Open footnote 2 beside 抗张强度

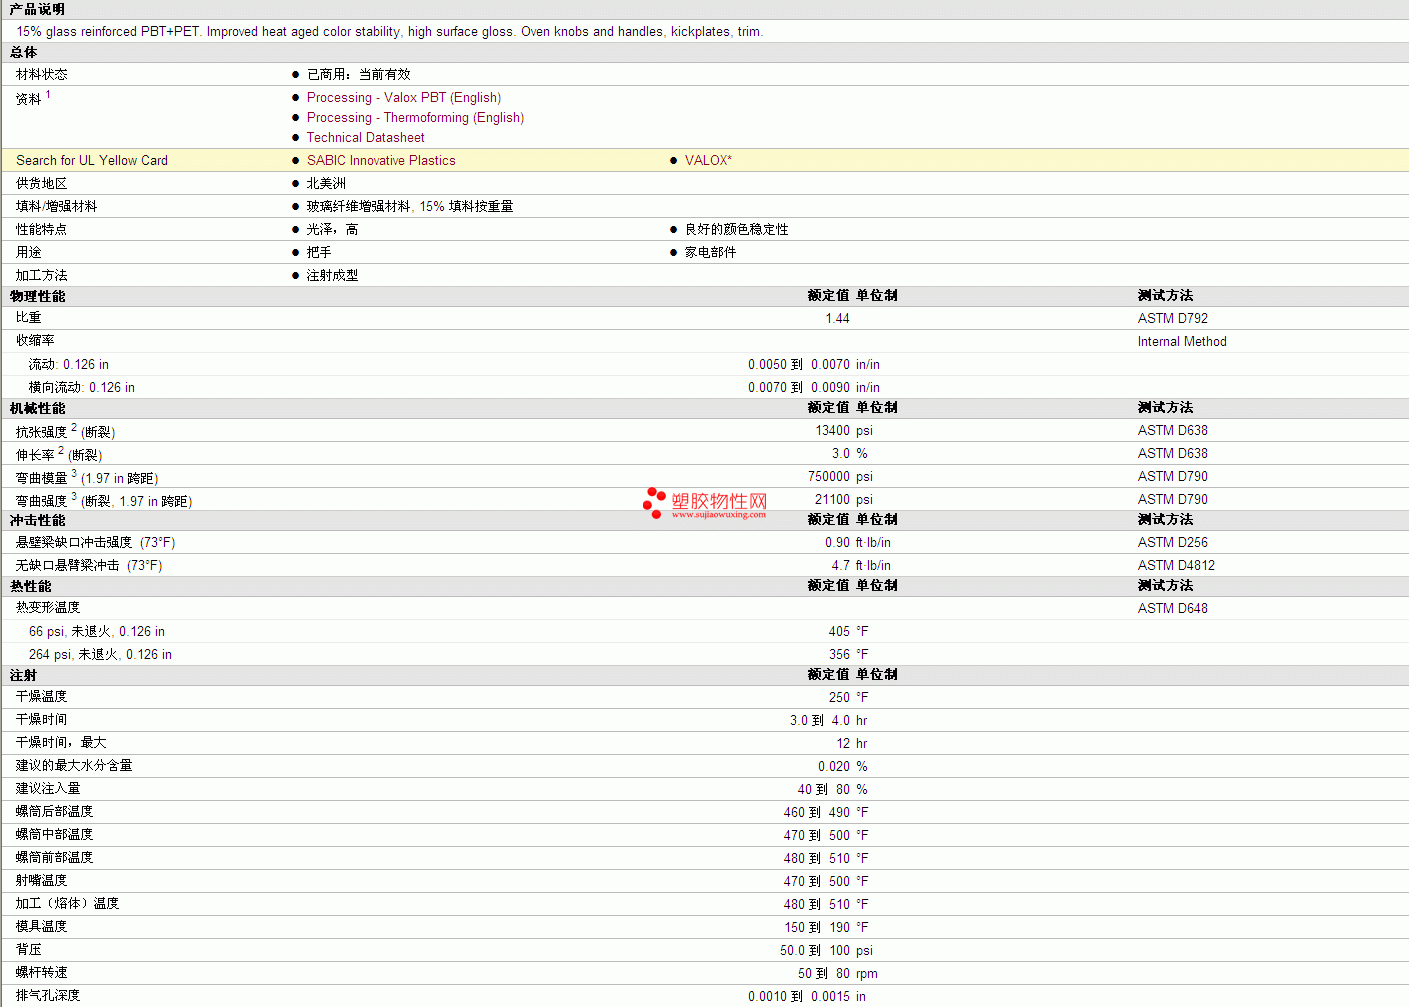[x=74, y=427]
